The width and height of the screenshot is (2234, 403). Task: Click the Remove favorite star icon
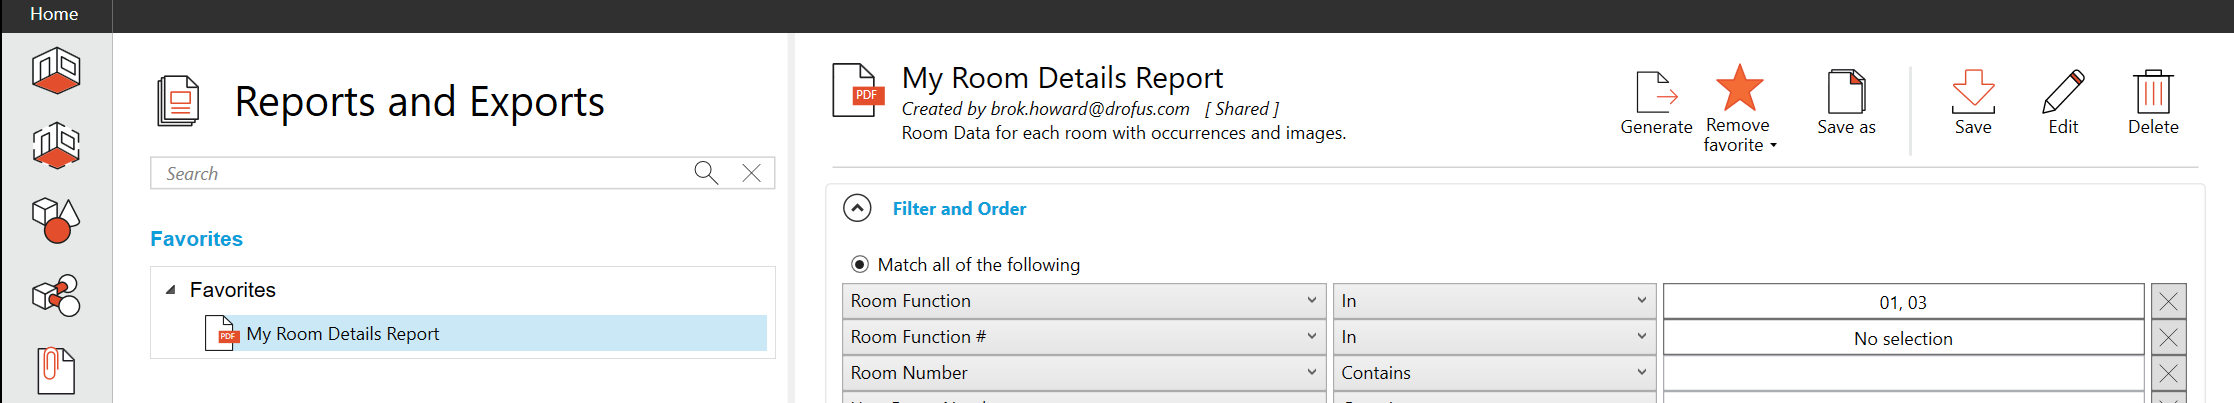pos(1739,89)
